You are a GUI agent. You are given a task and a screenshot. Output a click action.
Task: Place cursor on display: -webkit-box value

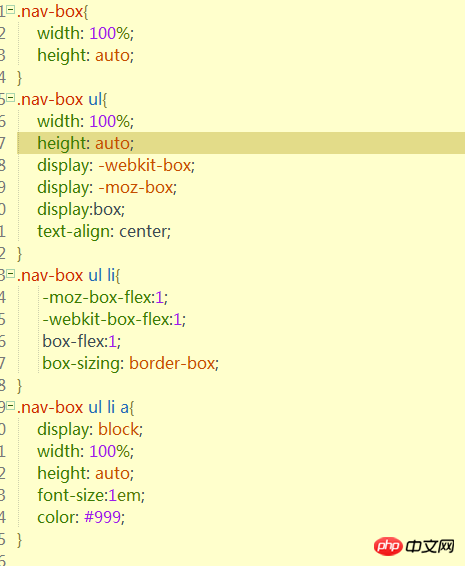pos(147,165)
